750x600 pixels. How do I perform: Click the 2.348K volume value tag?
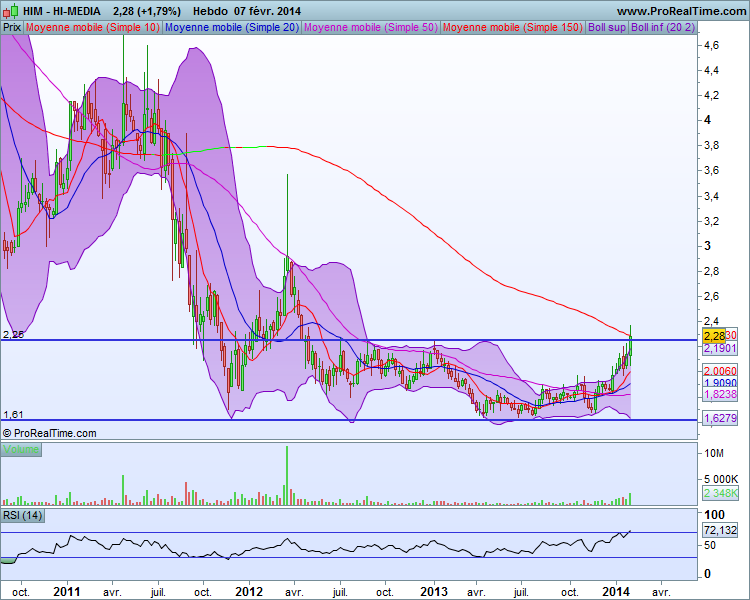(721, 493)
